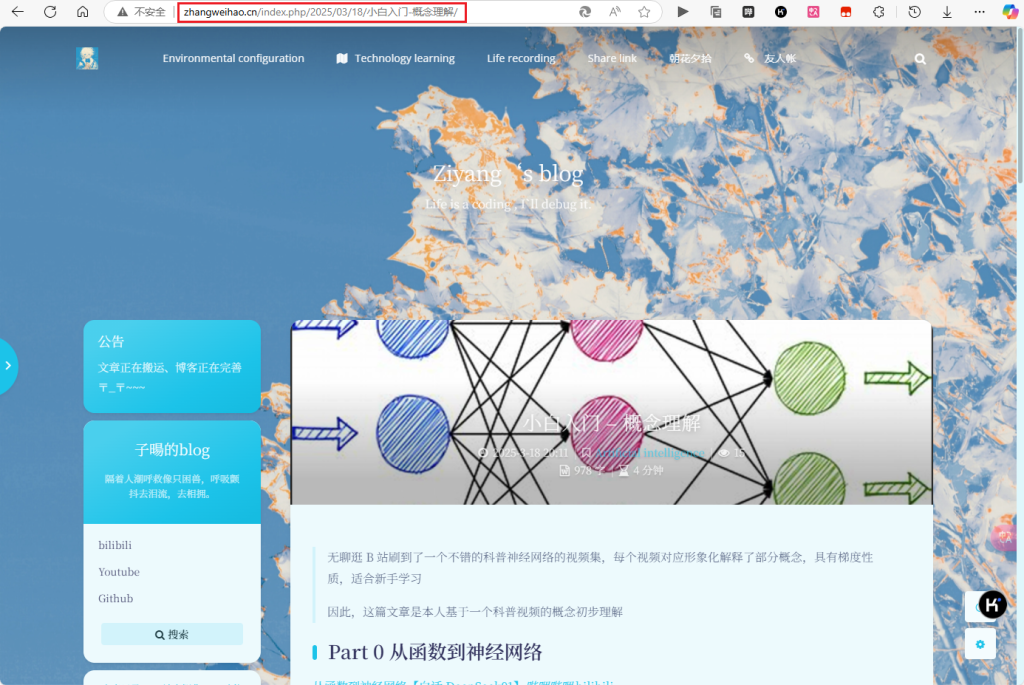Open the extensions puzzle-piece menu
The width and height of the screenshot is (1024, 685).
click(879, 12)
